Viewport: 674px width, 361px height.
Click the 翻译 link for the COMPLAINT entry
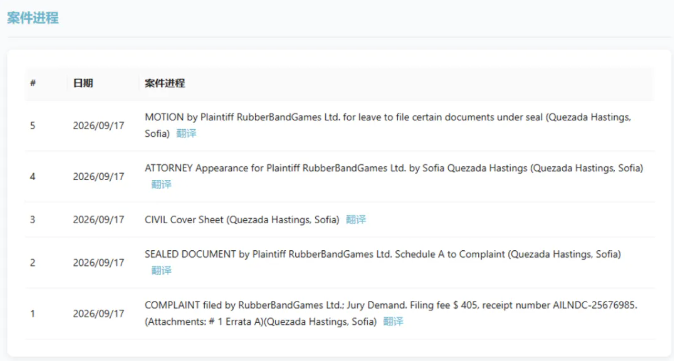point(393,321)
